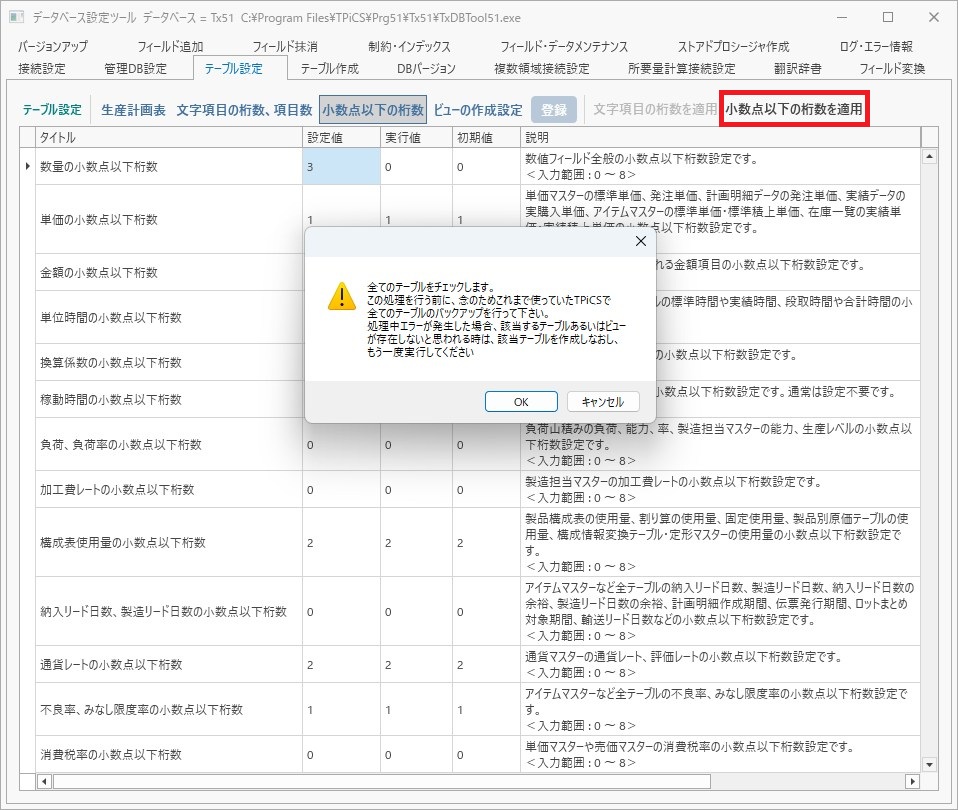
Task: Click the 初期値 column header
Action: [486, 137]
